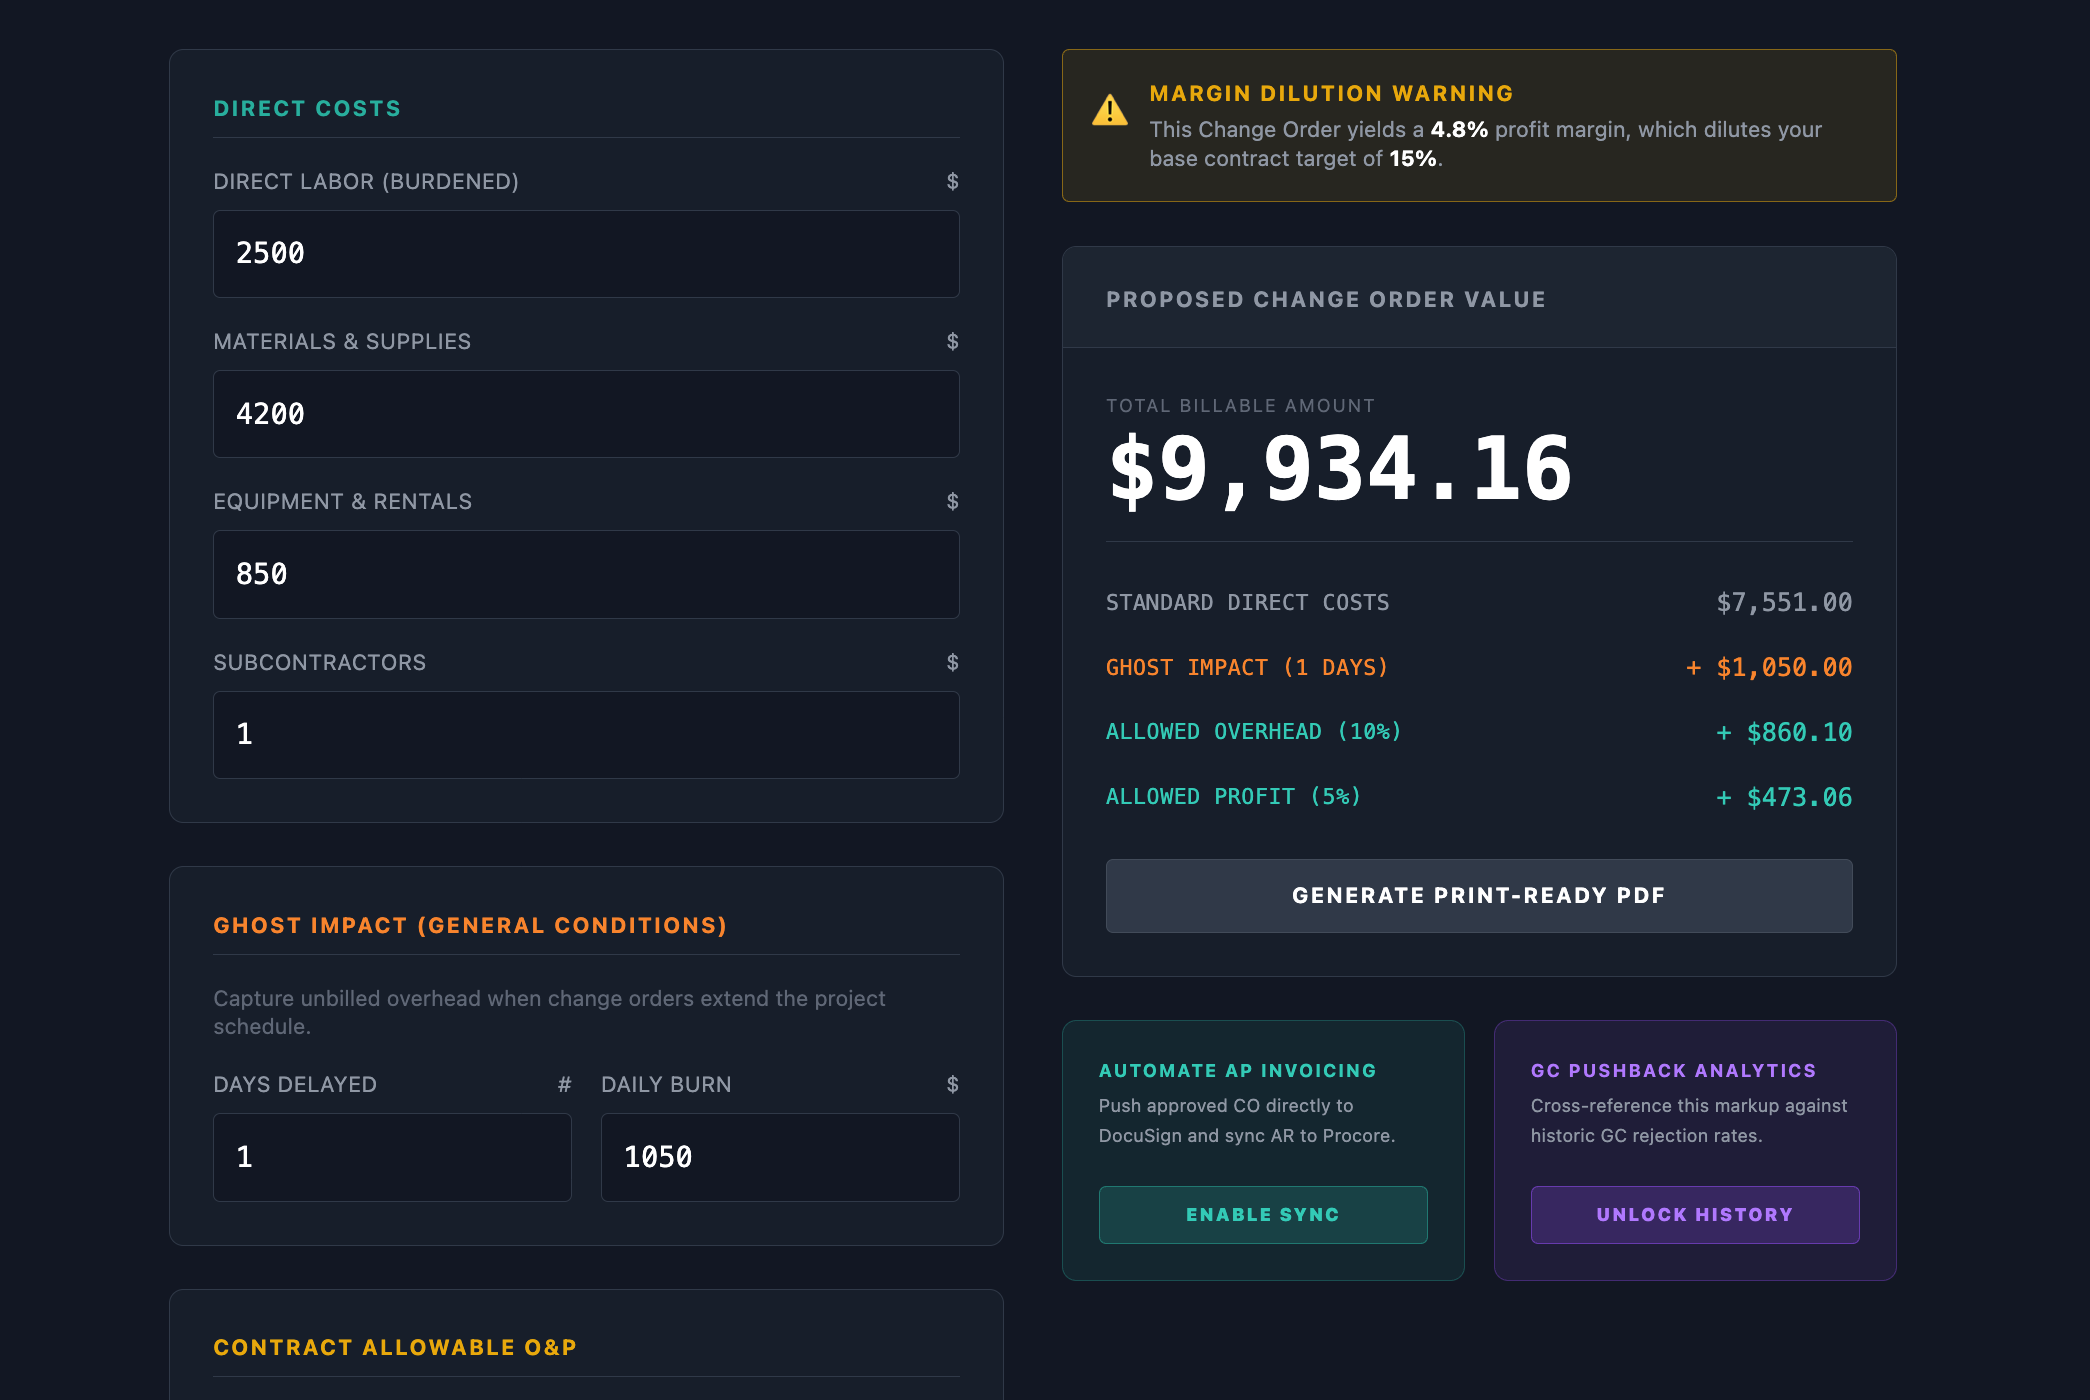Click the Direct Labor (Burdened) input field
This screenshot has width=2090, height=1400.
(x=586, y=254)
